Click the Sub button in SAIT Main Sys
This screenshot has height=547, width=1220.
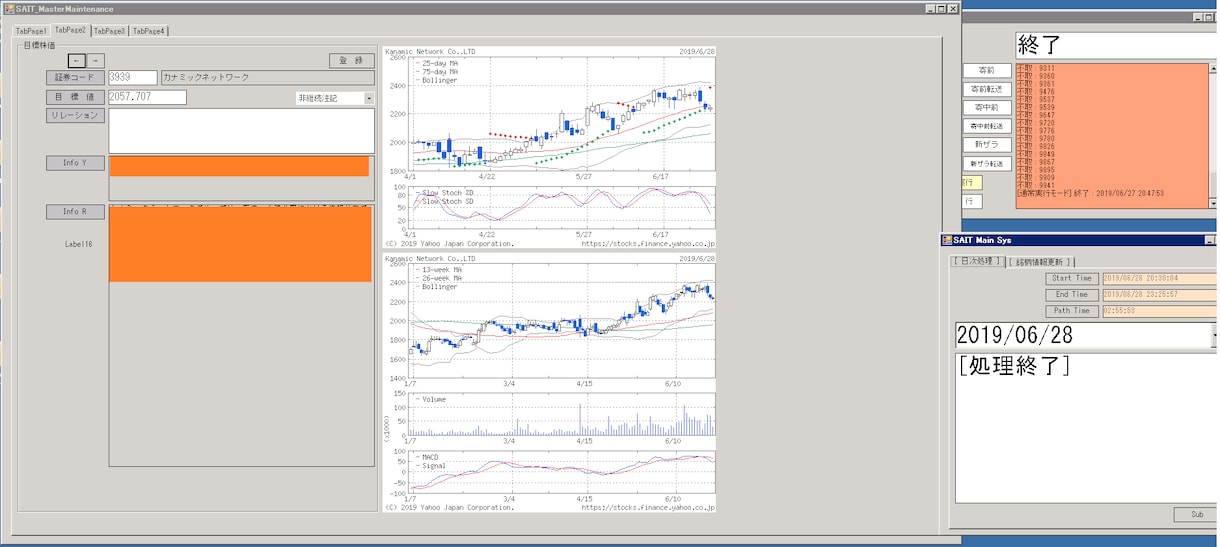coord(1196,514)
